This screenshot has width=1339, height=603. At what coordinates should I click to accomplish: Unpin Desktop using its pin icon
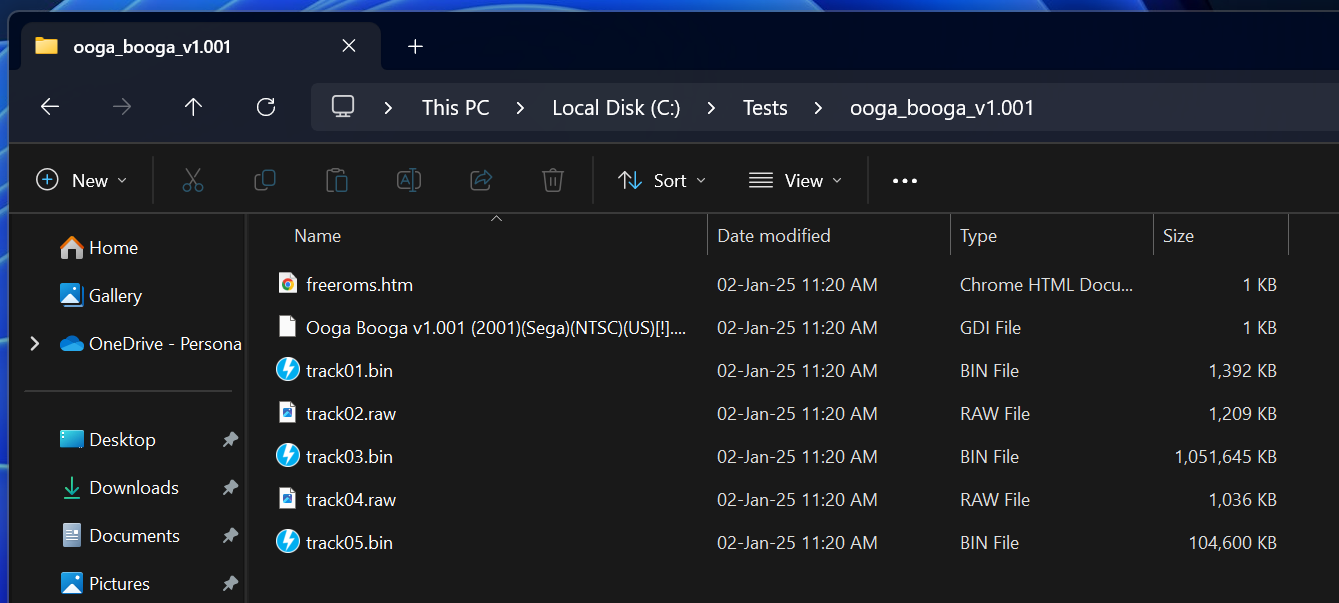click(x=230, y=439)
